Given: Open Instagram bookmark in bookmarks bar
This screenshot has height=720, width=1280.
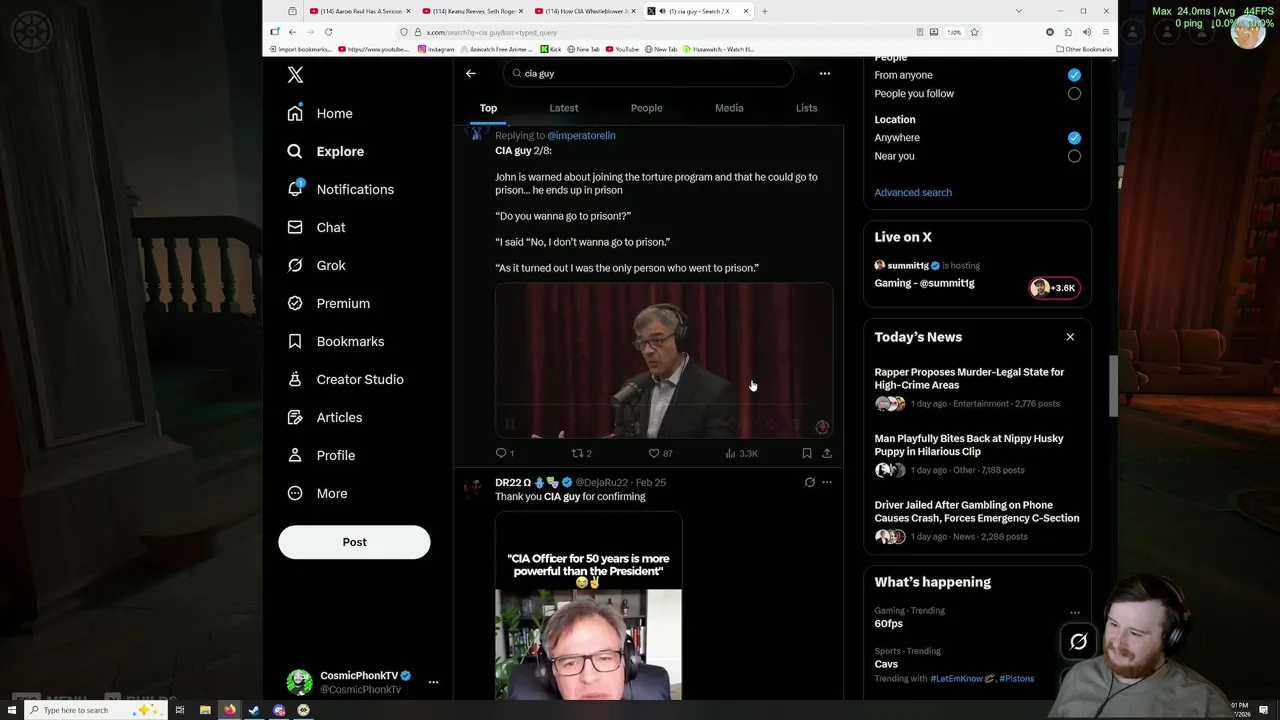Looking at the screenshot, I should tap(436, 49).
